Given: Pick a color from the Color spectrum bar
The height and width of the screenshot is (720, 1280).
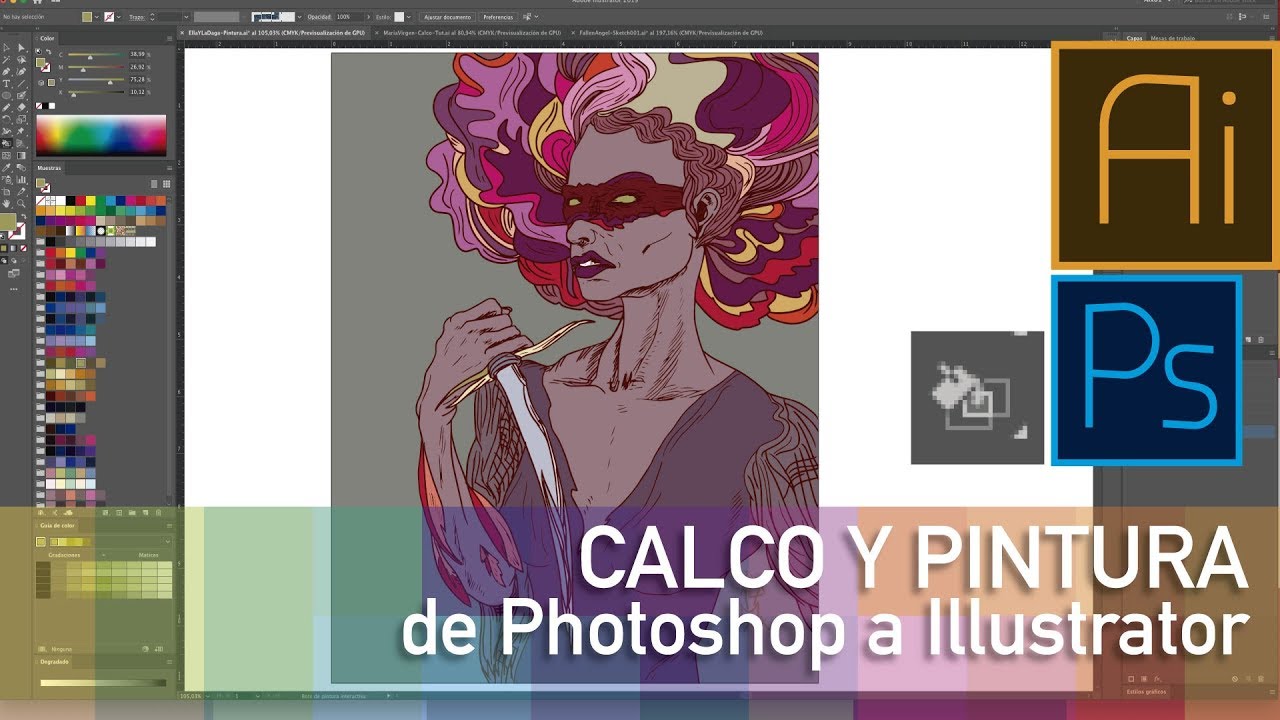Looking at the screenshot, I should point(101,135).
